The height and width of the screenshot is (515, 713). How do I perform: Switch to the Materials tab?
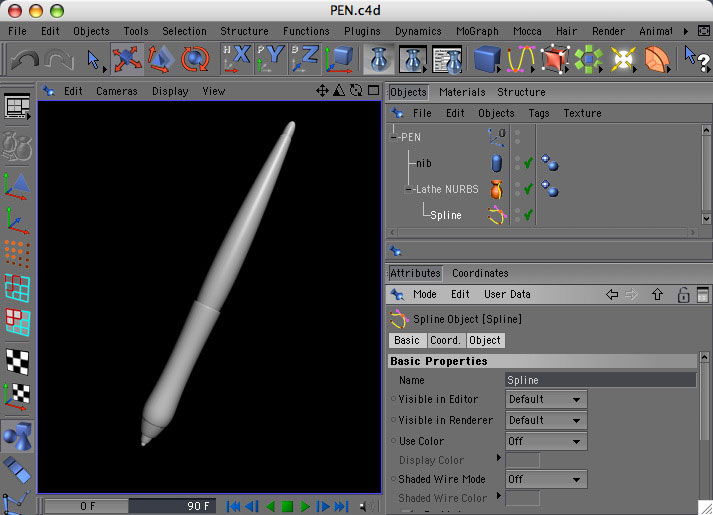point(462,92)
